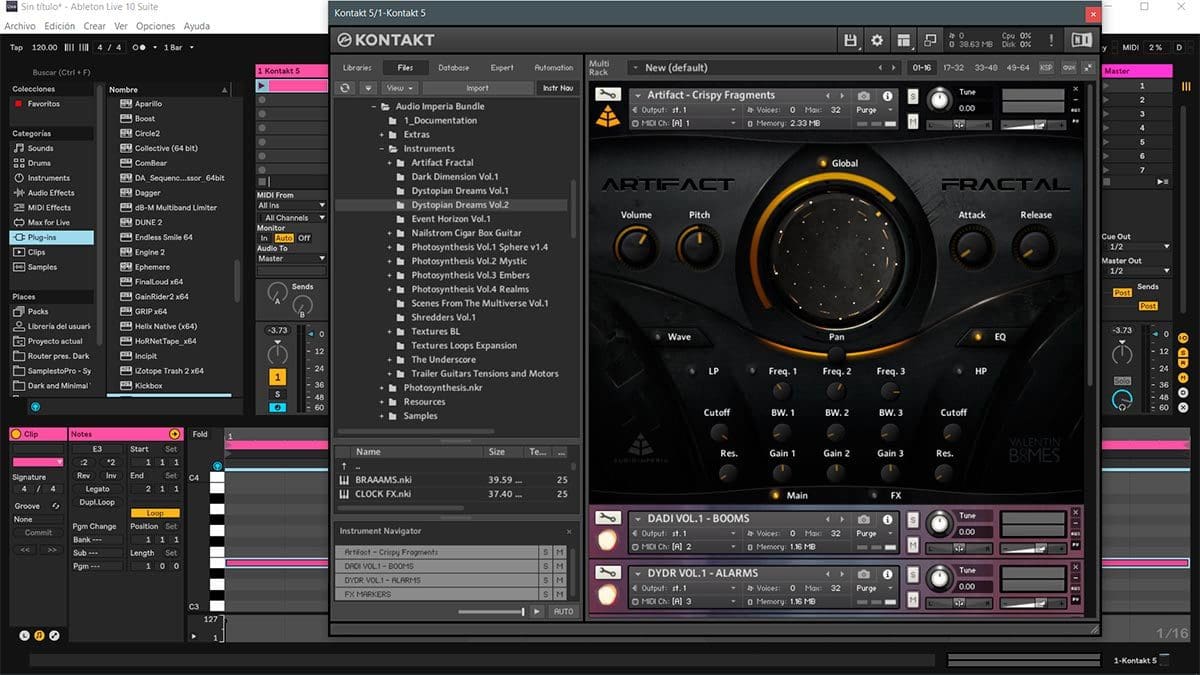1200x675 pixels.
Task: Toggle the EQ button on Artifact panel
Action: [978, 337]
